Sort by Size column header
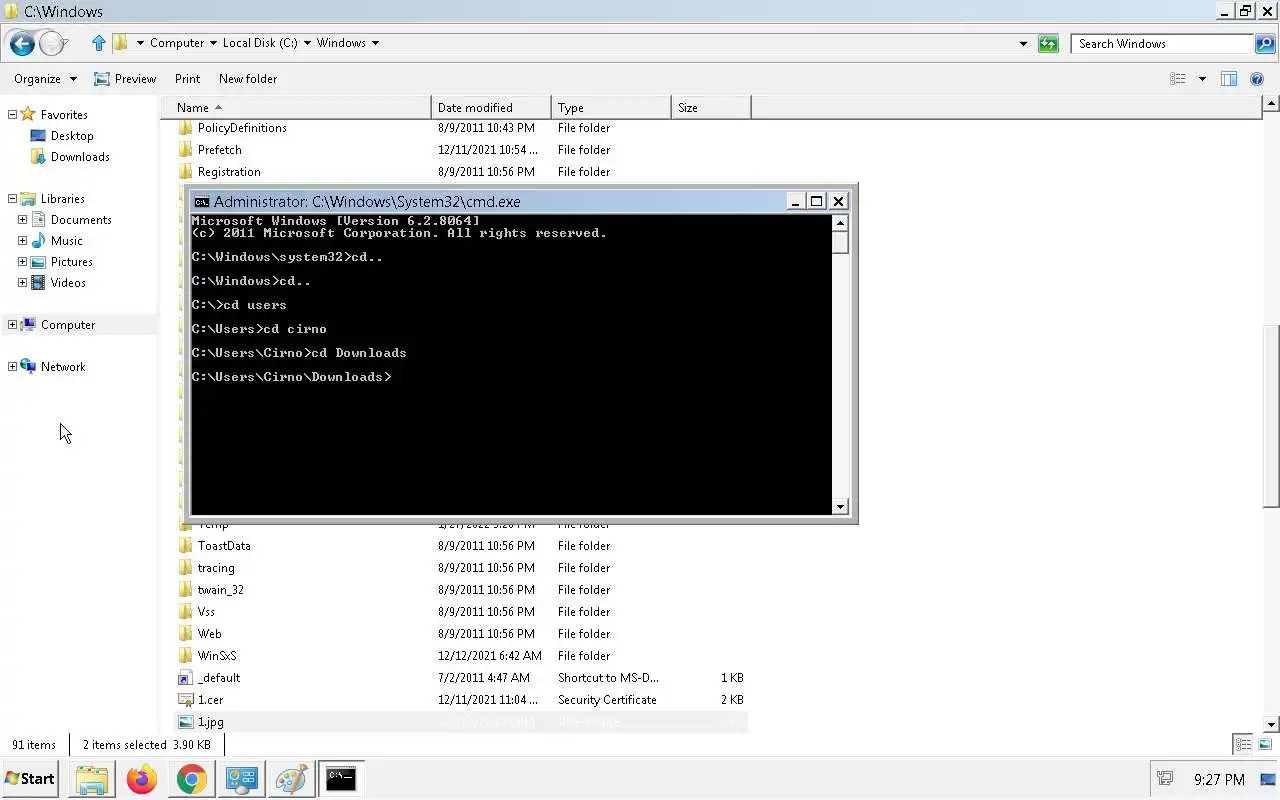Image resolution: width=1280 pixels, height=800 pixels. 711,108
